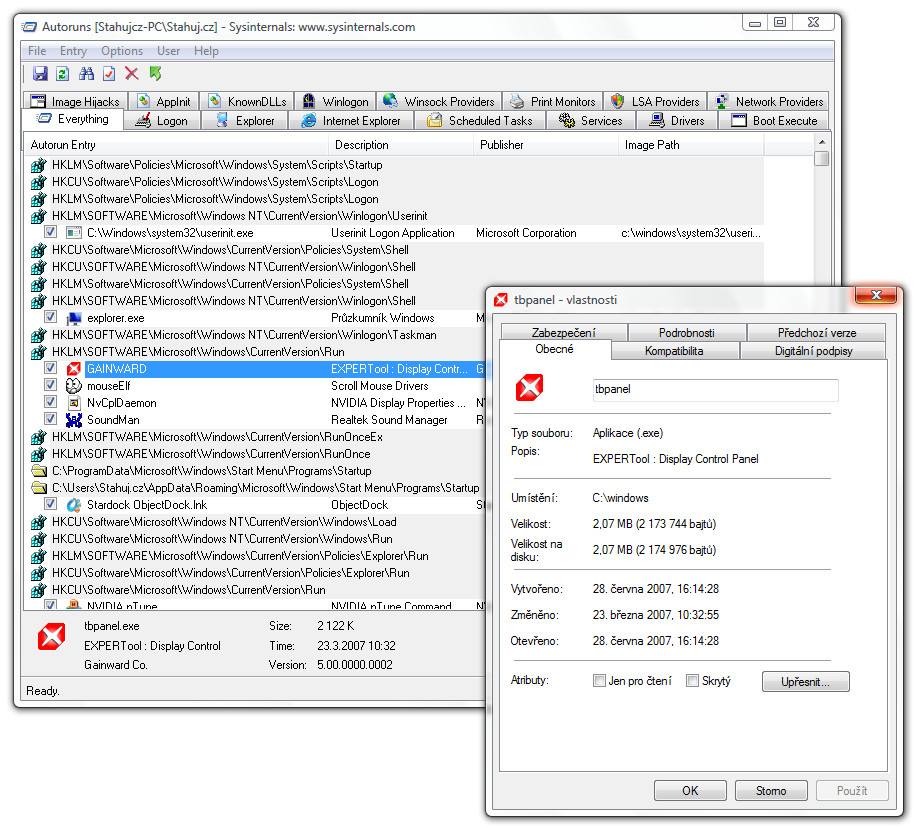The image size is (917, 828).
Task: Click the large tbpanel.exe icon in Autoruns details pane
Action: pos(51,636)
